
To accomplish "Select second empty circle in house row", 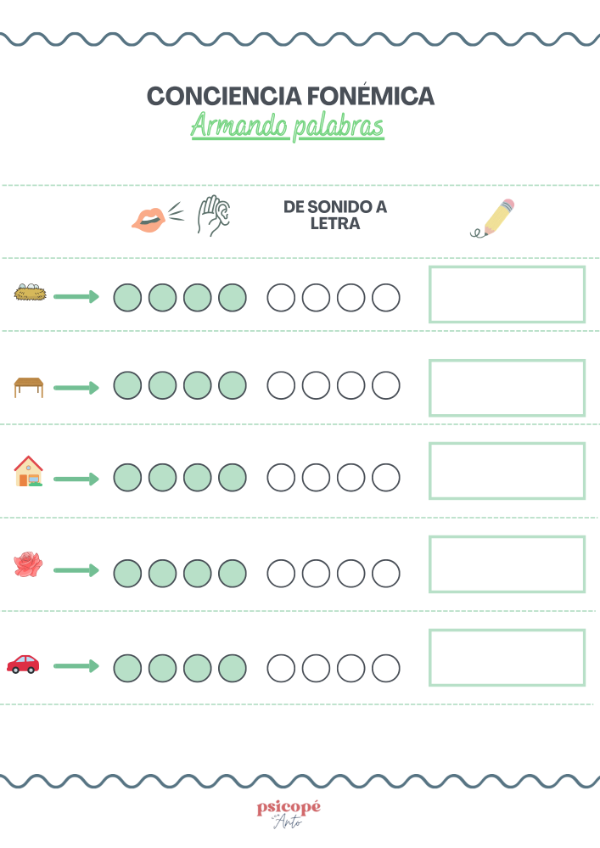I will (x=316, y=478).
